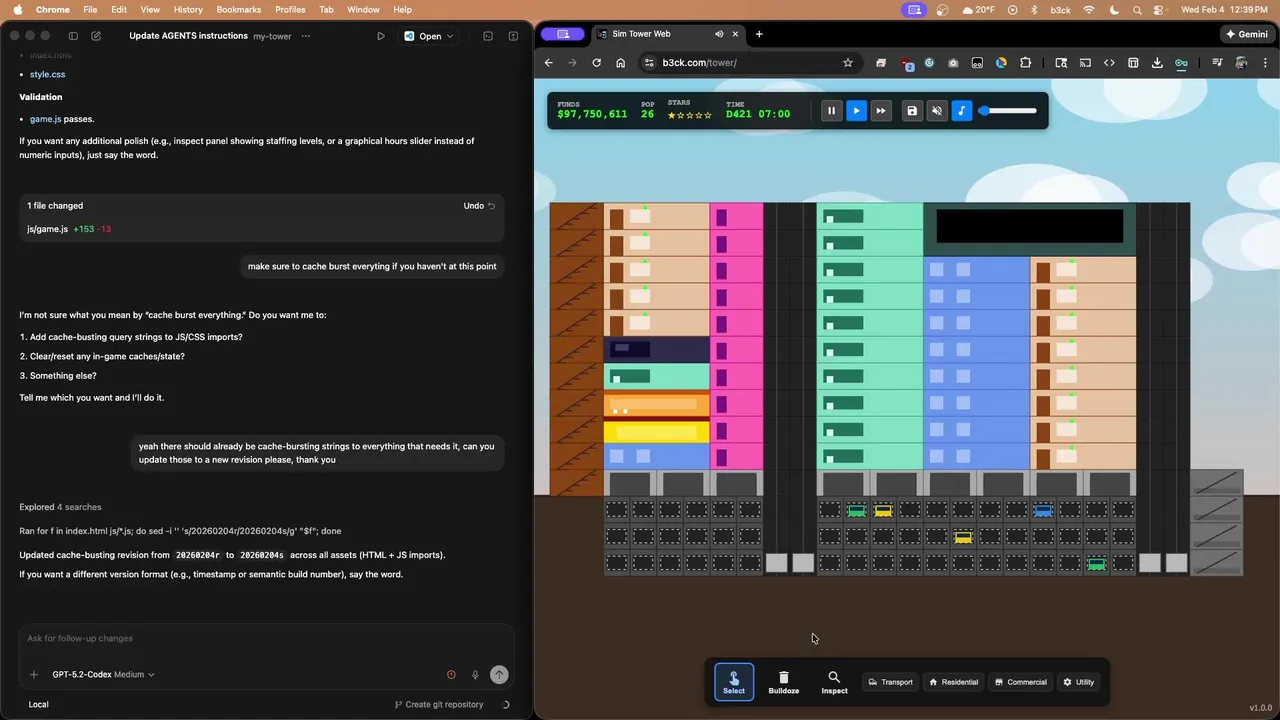Send message with the arrow button
The image size is (1280, 720).
[x=499, y=675]
